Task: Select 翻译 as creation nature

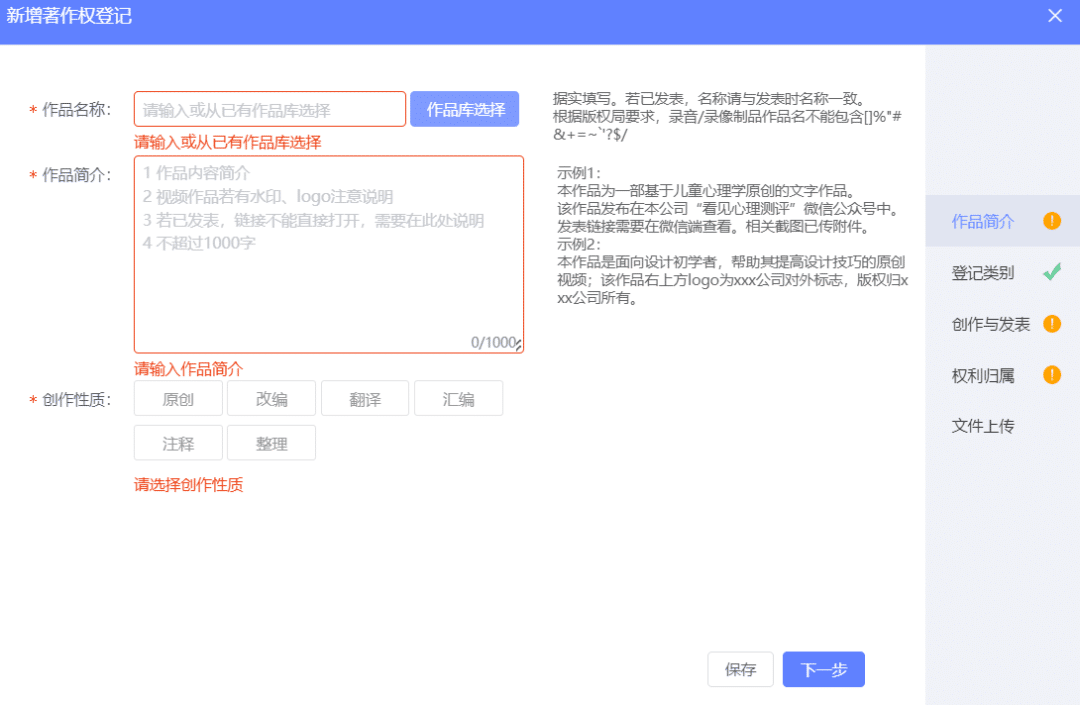Action: point(364,397)
